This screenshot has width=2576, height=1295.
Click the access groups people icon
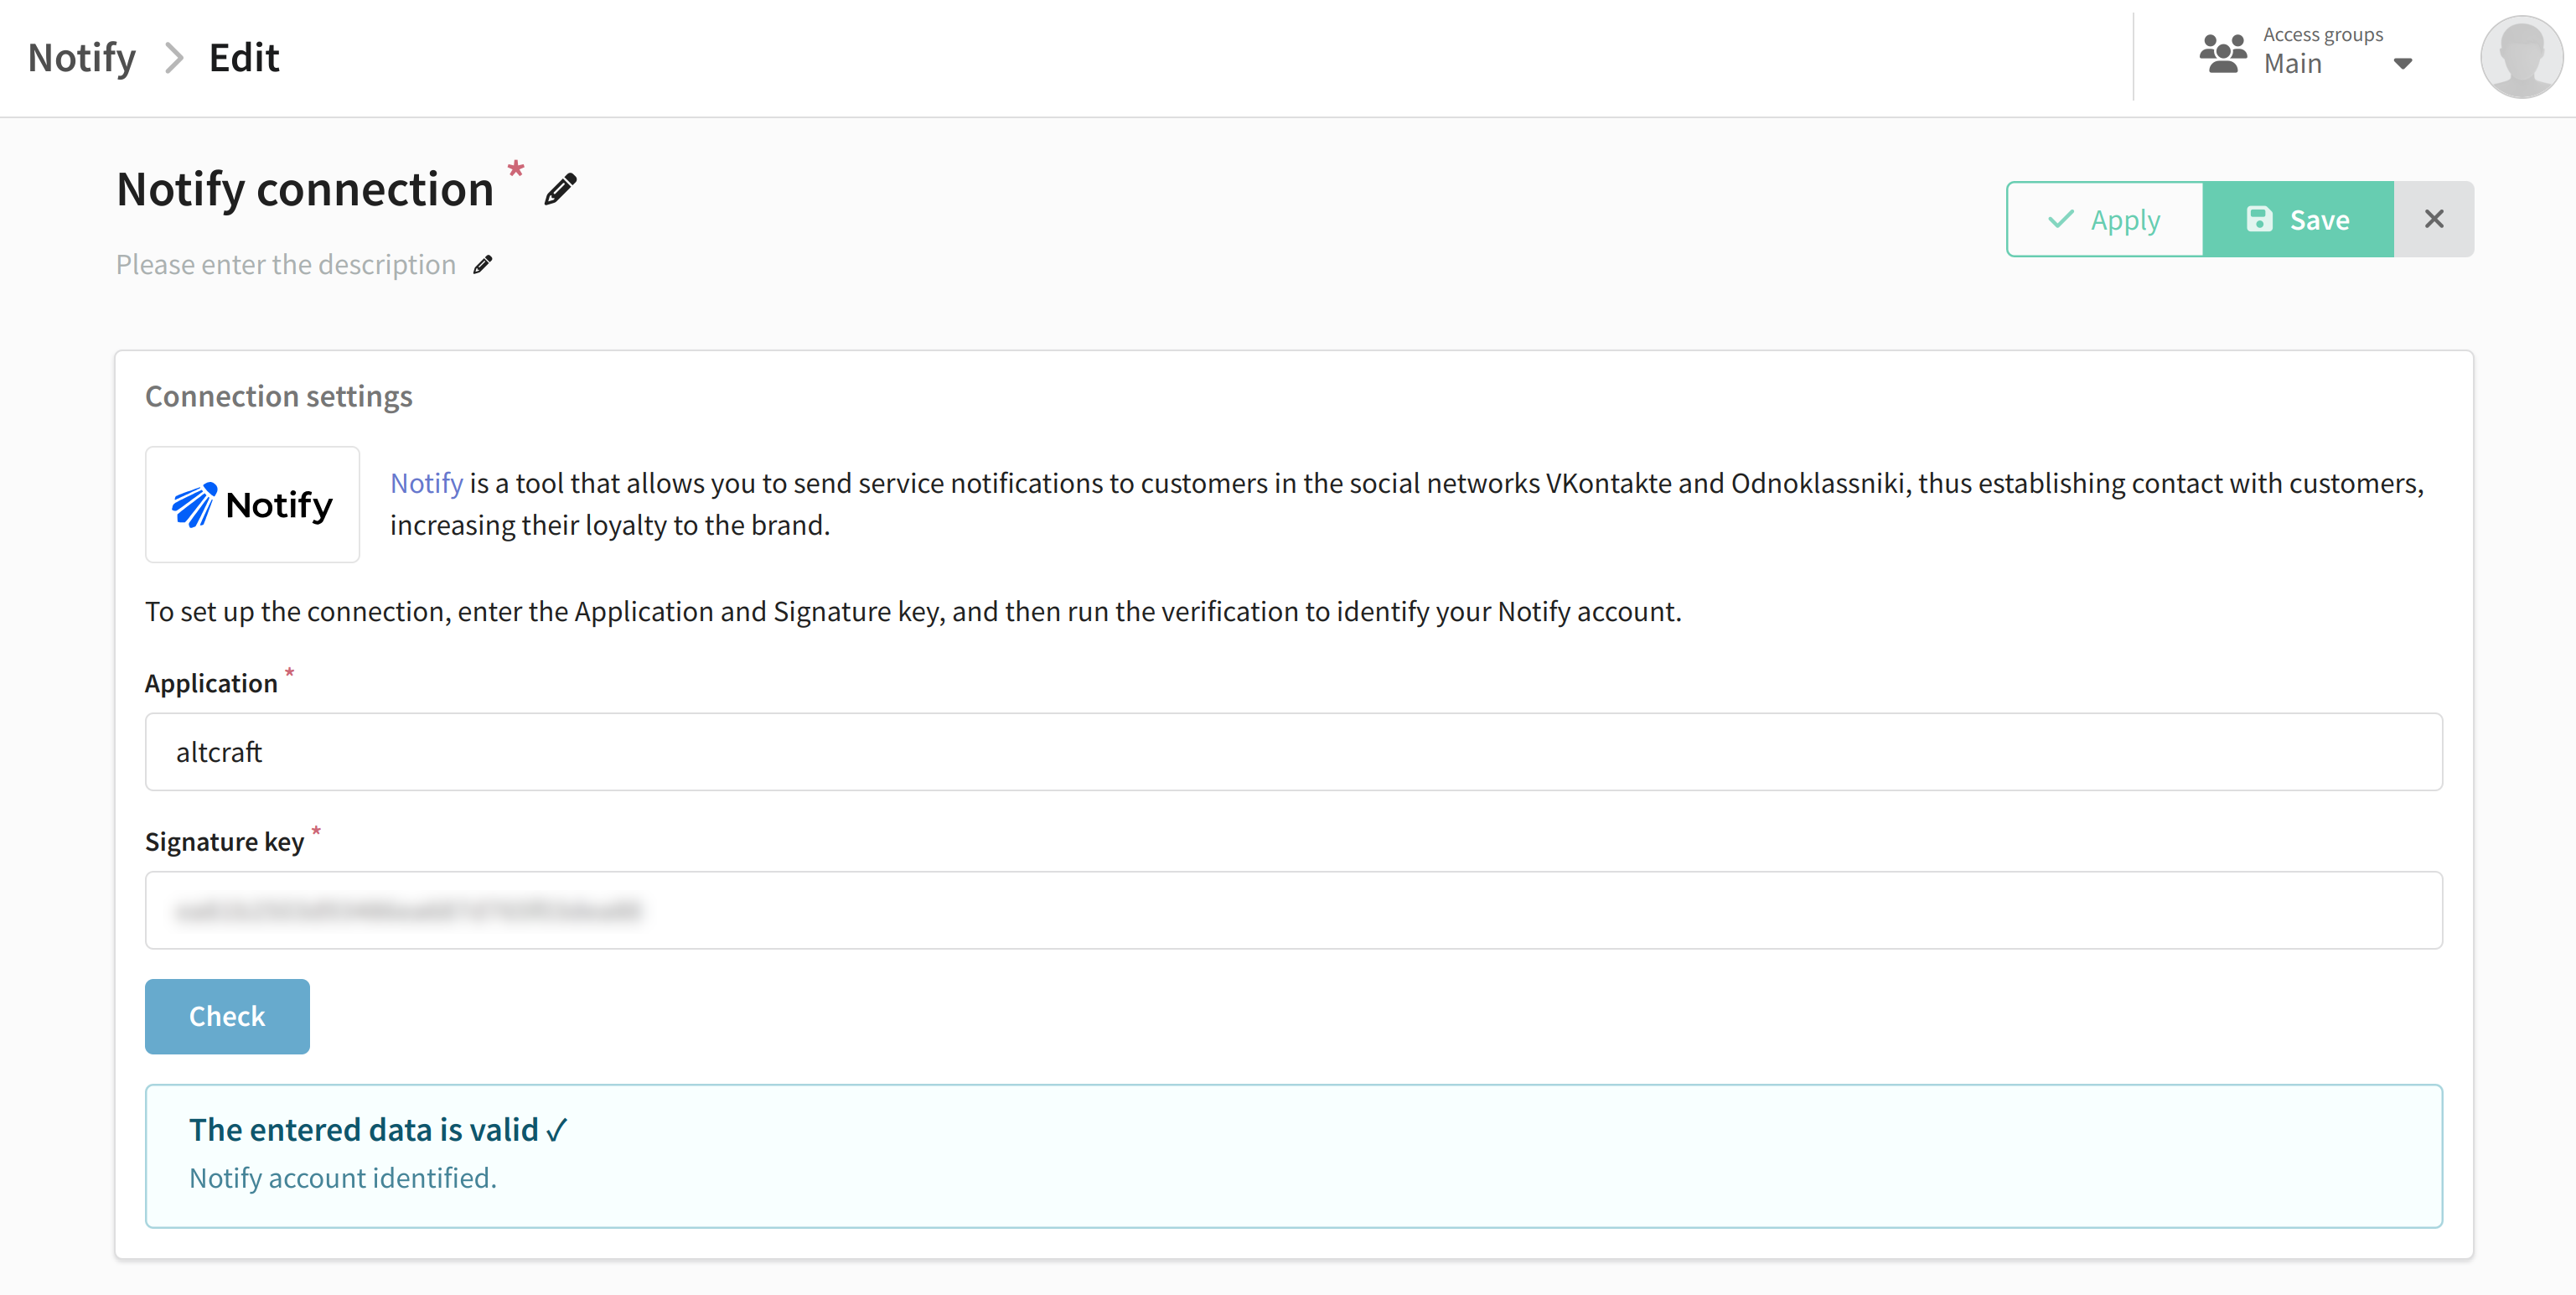2223,53
